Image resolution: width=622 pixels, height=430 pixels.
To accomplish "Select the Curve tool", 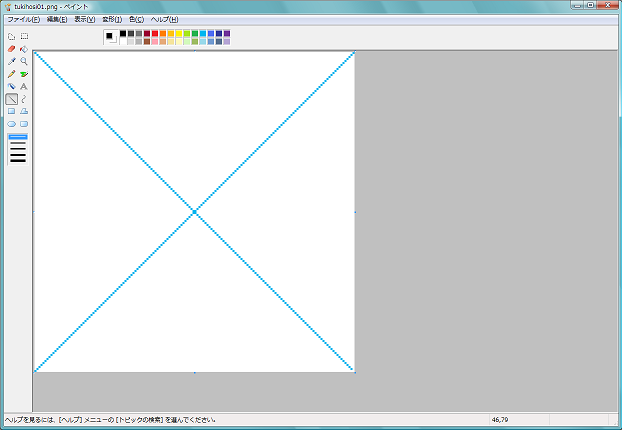I will point(24,99).
